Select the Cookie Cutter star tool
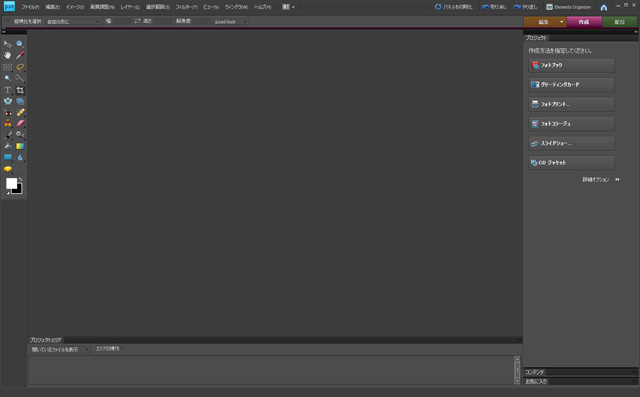 (8, 101)
